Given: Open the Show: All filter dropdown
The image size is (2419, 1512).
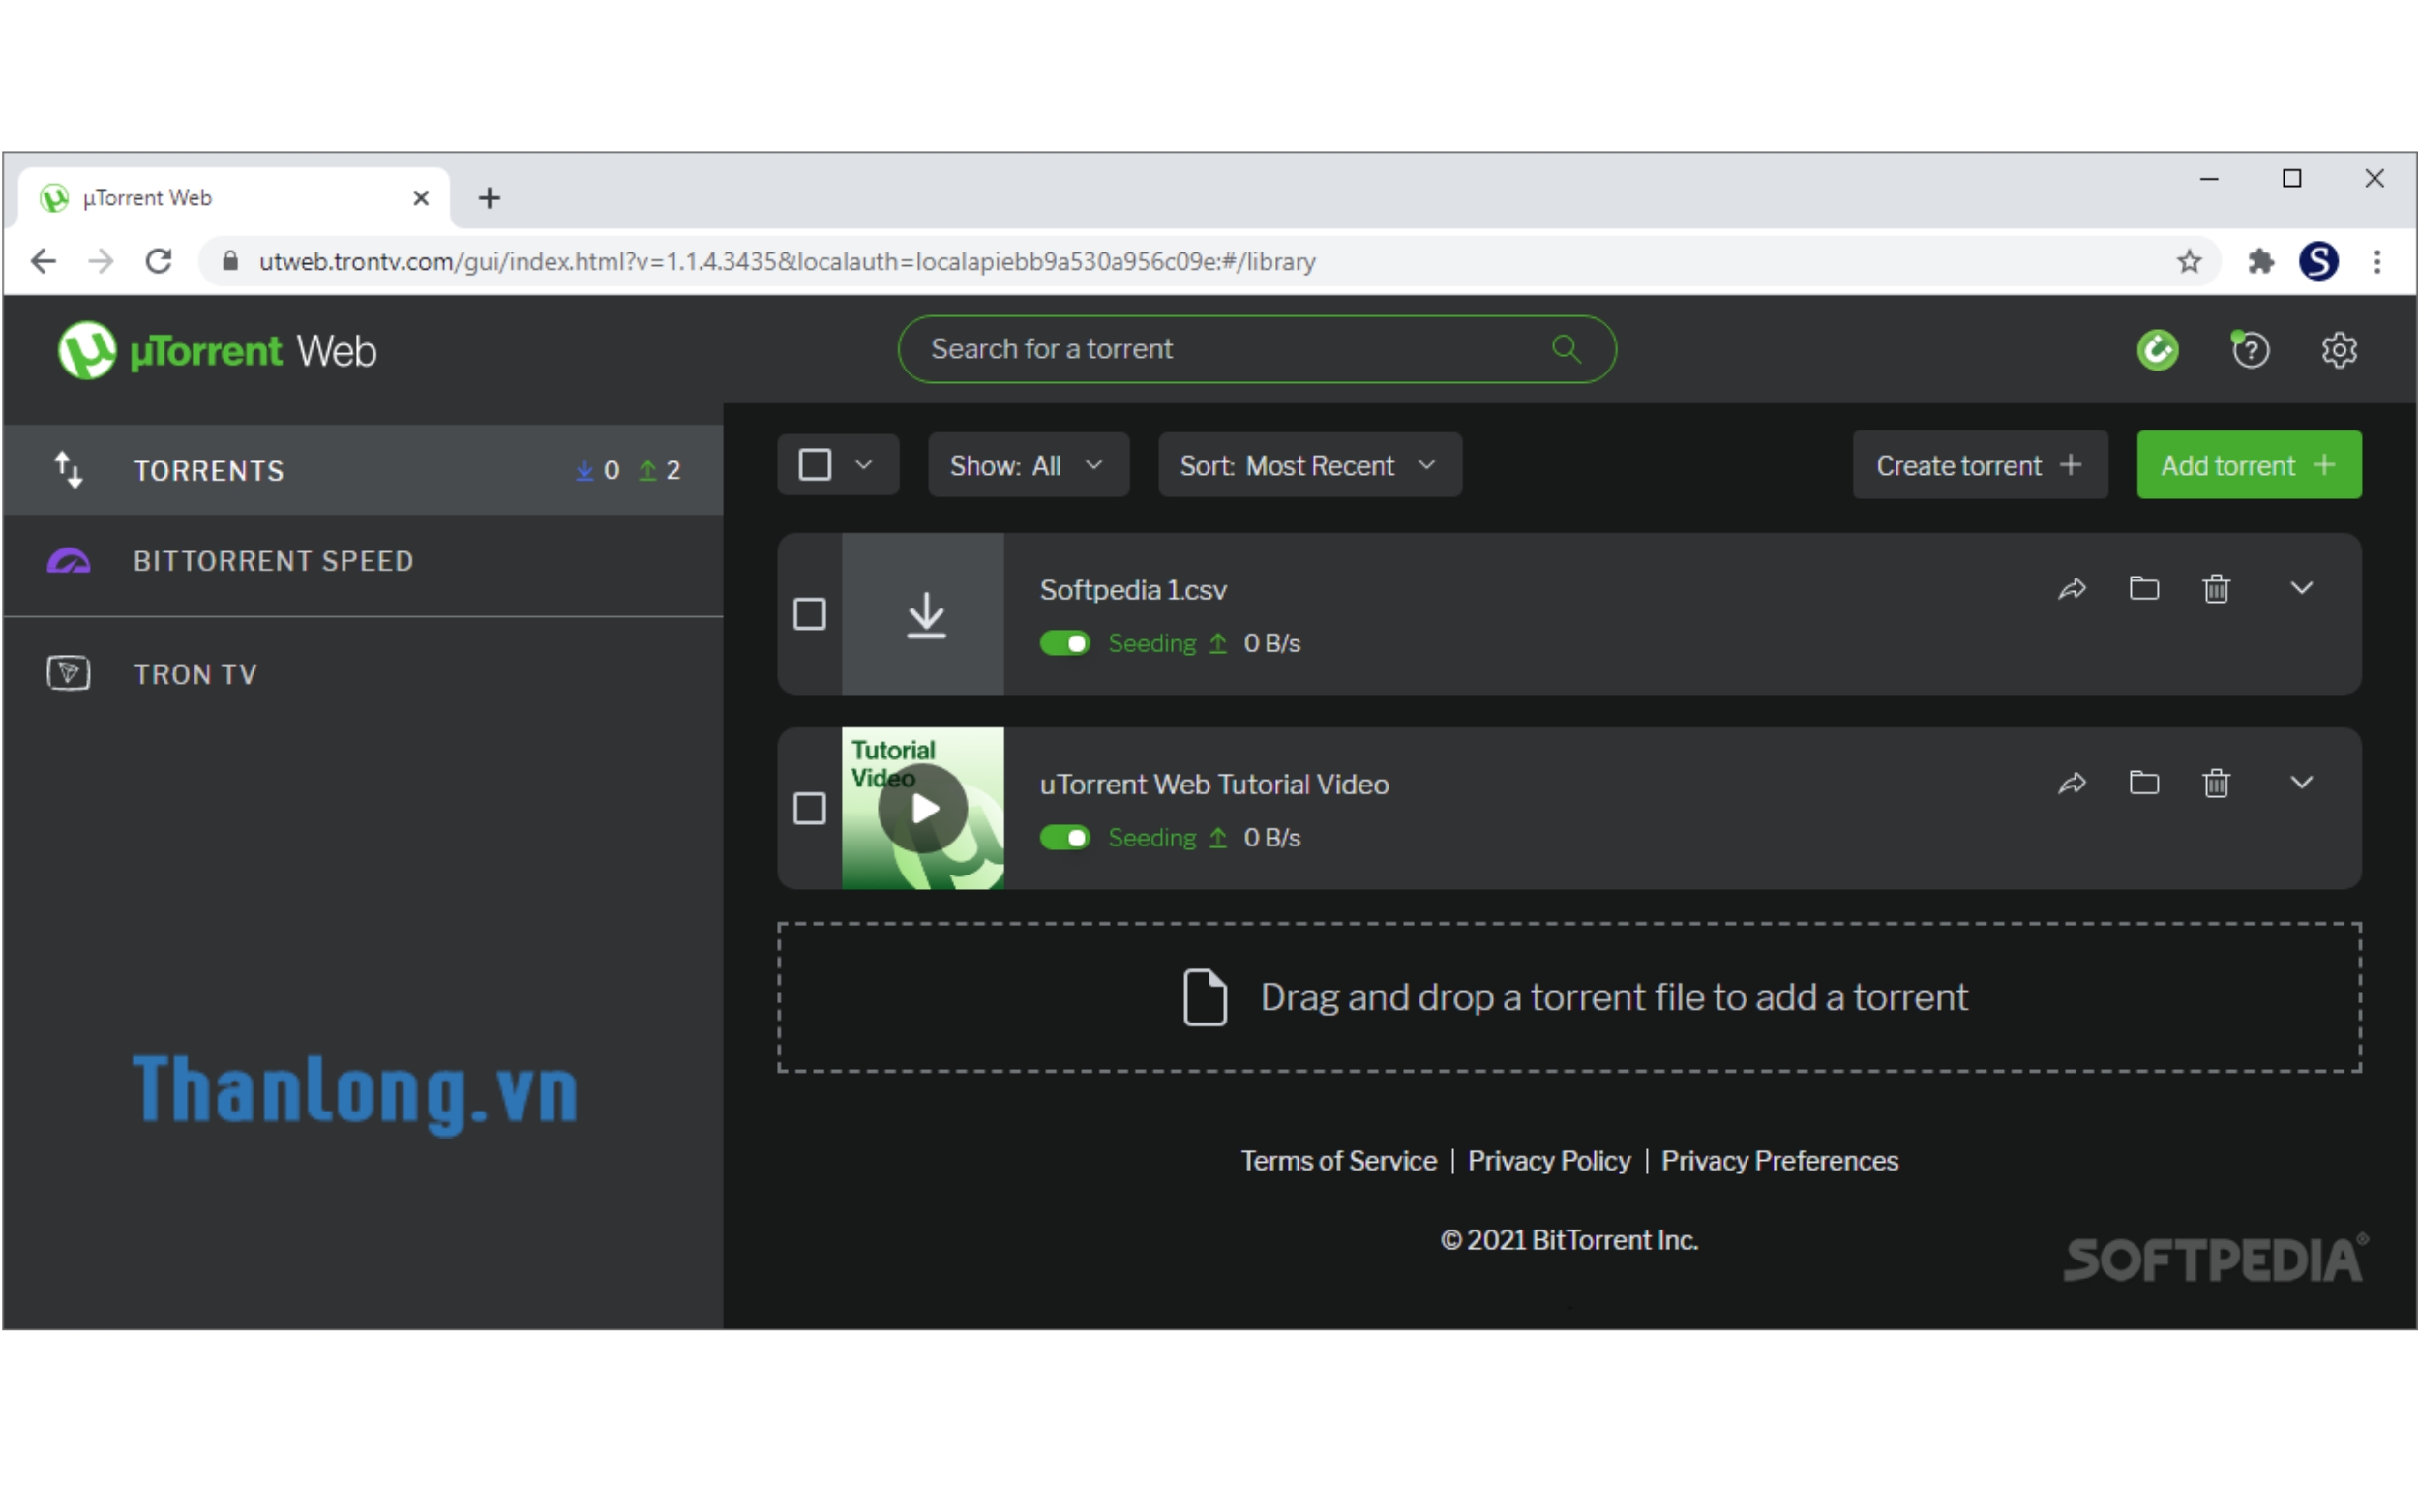Looking at the screenshot, I should coord(1027,466).
